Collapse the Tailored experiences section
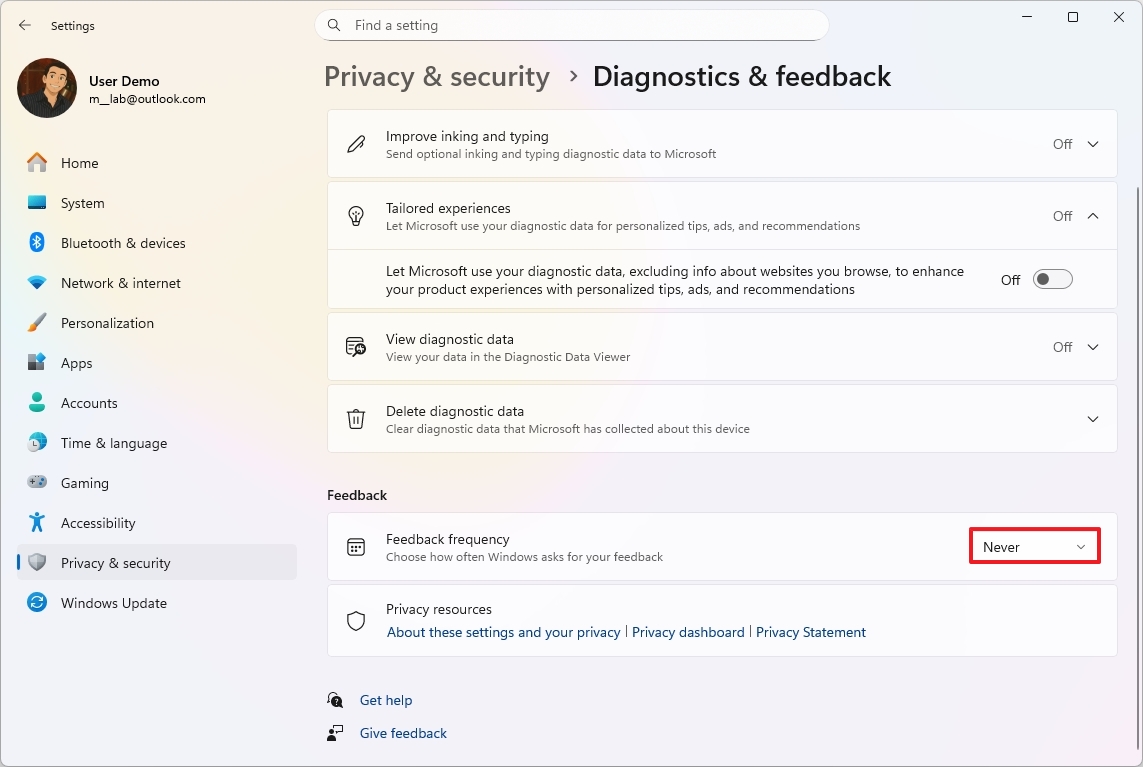Viewport: 1143px width, 767px height. [1092, 215]
